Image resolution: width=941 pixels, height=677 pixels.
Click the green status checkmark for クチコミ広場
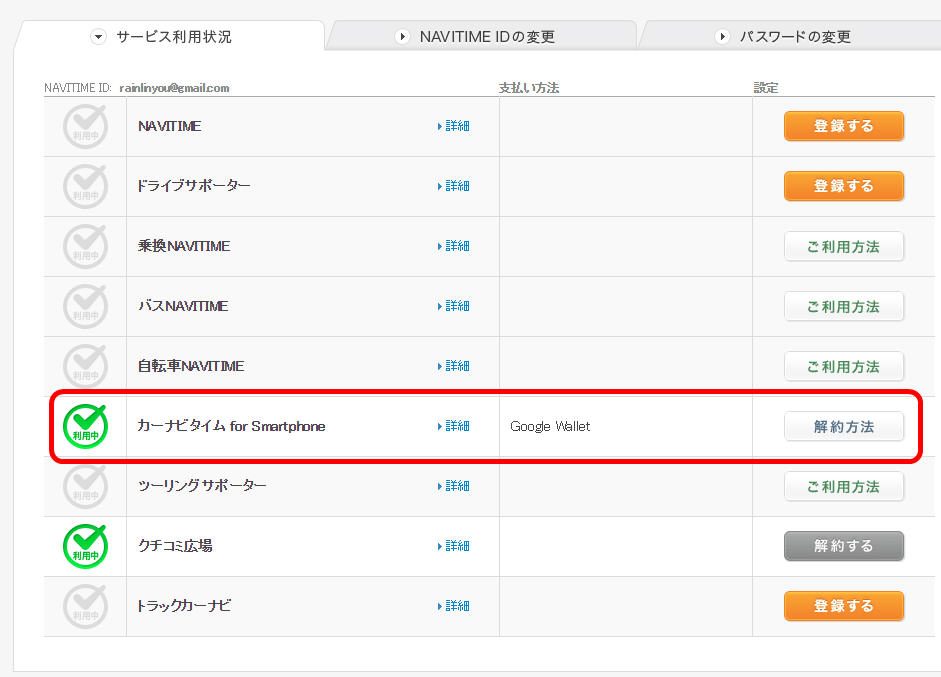click(85, 547)
